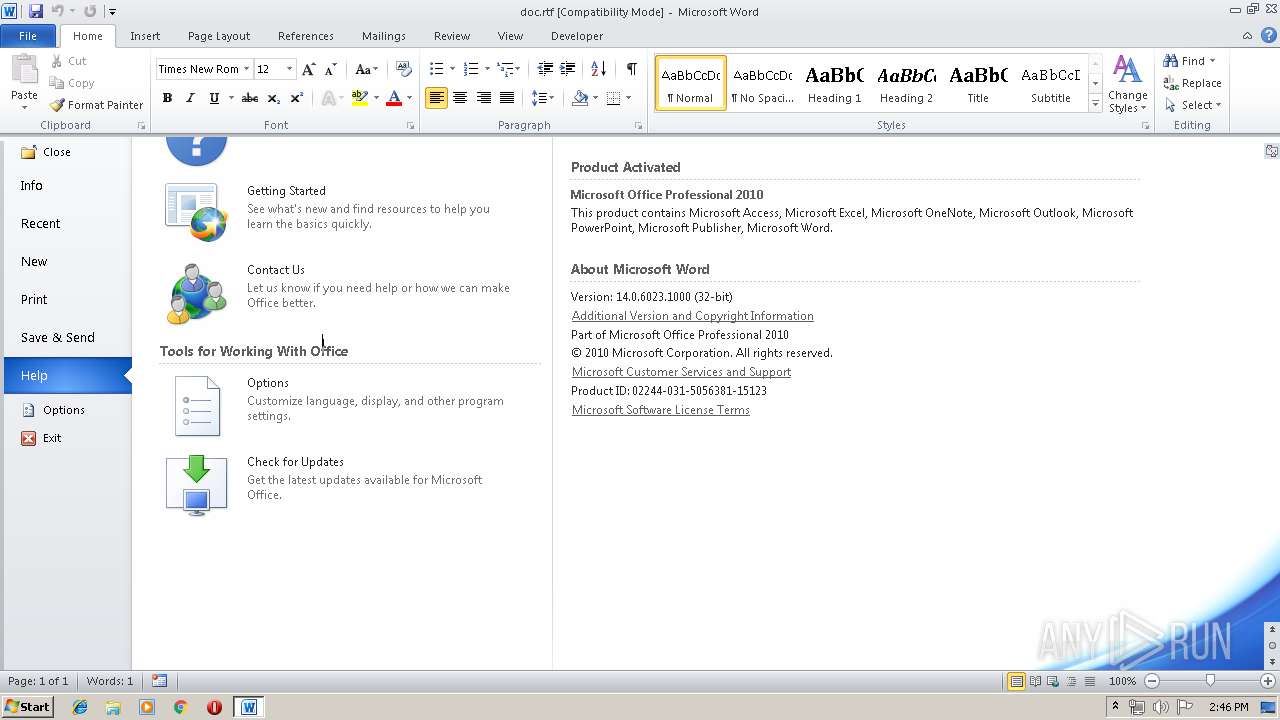
Task: Open Bullets dropdown arrow
Action: (x=452, y=69)
